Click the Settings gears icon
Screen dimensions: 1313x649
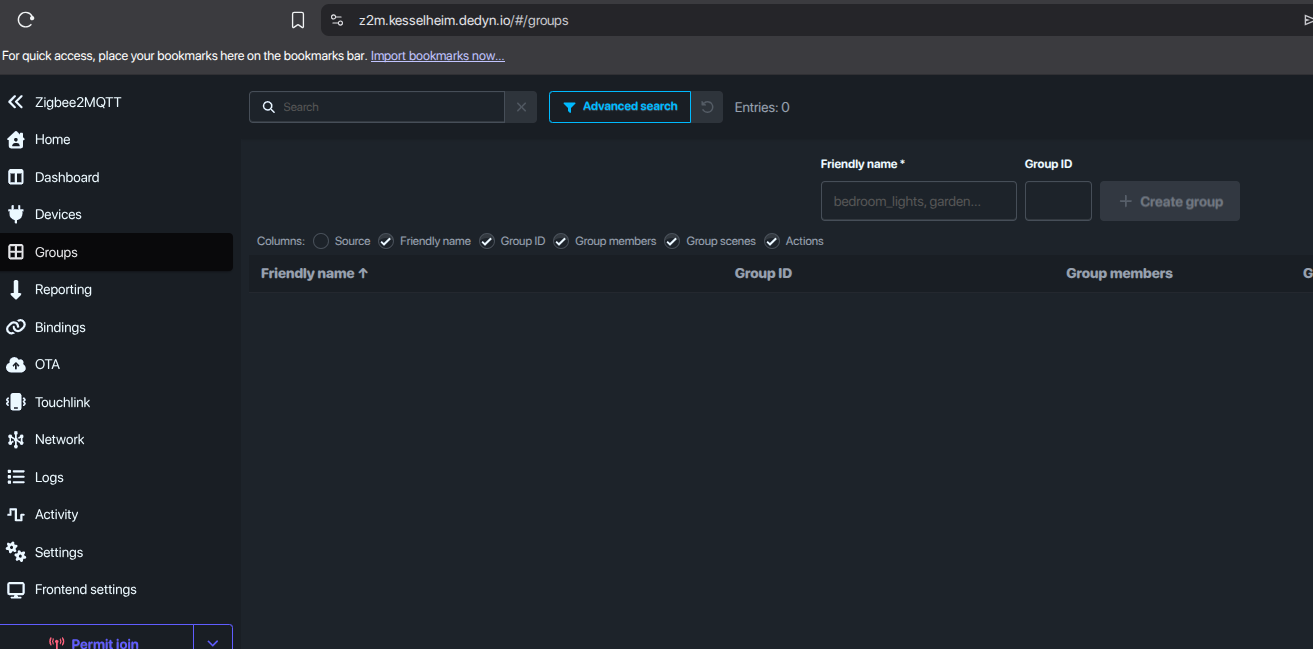[x=15, y=552]
